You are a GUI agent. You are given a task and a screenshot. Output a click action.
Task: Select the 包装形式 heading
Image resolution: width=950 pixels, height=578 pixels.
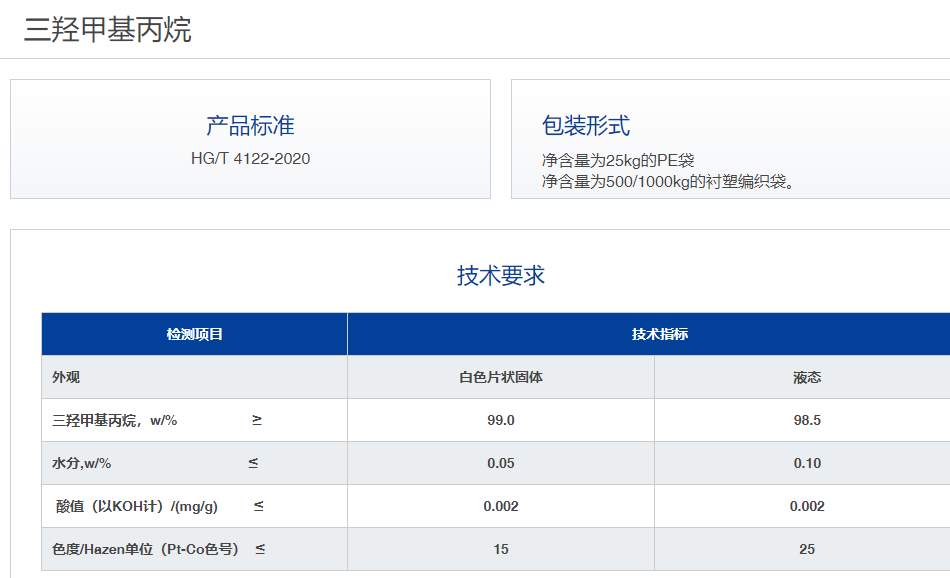[x=586, y=126]
